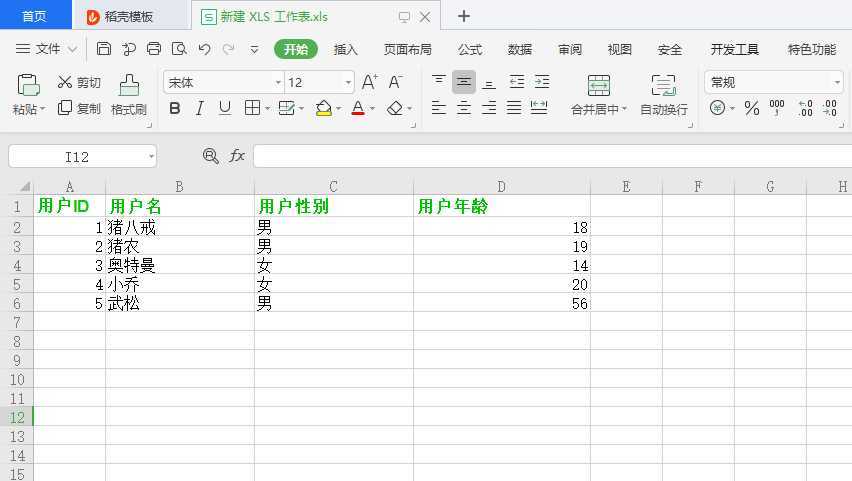Click the Print icon
The width and height of the screenshot is (852, 481).
tap(154, 49)
